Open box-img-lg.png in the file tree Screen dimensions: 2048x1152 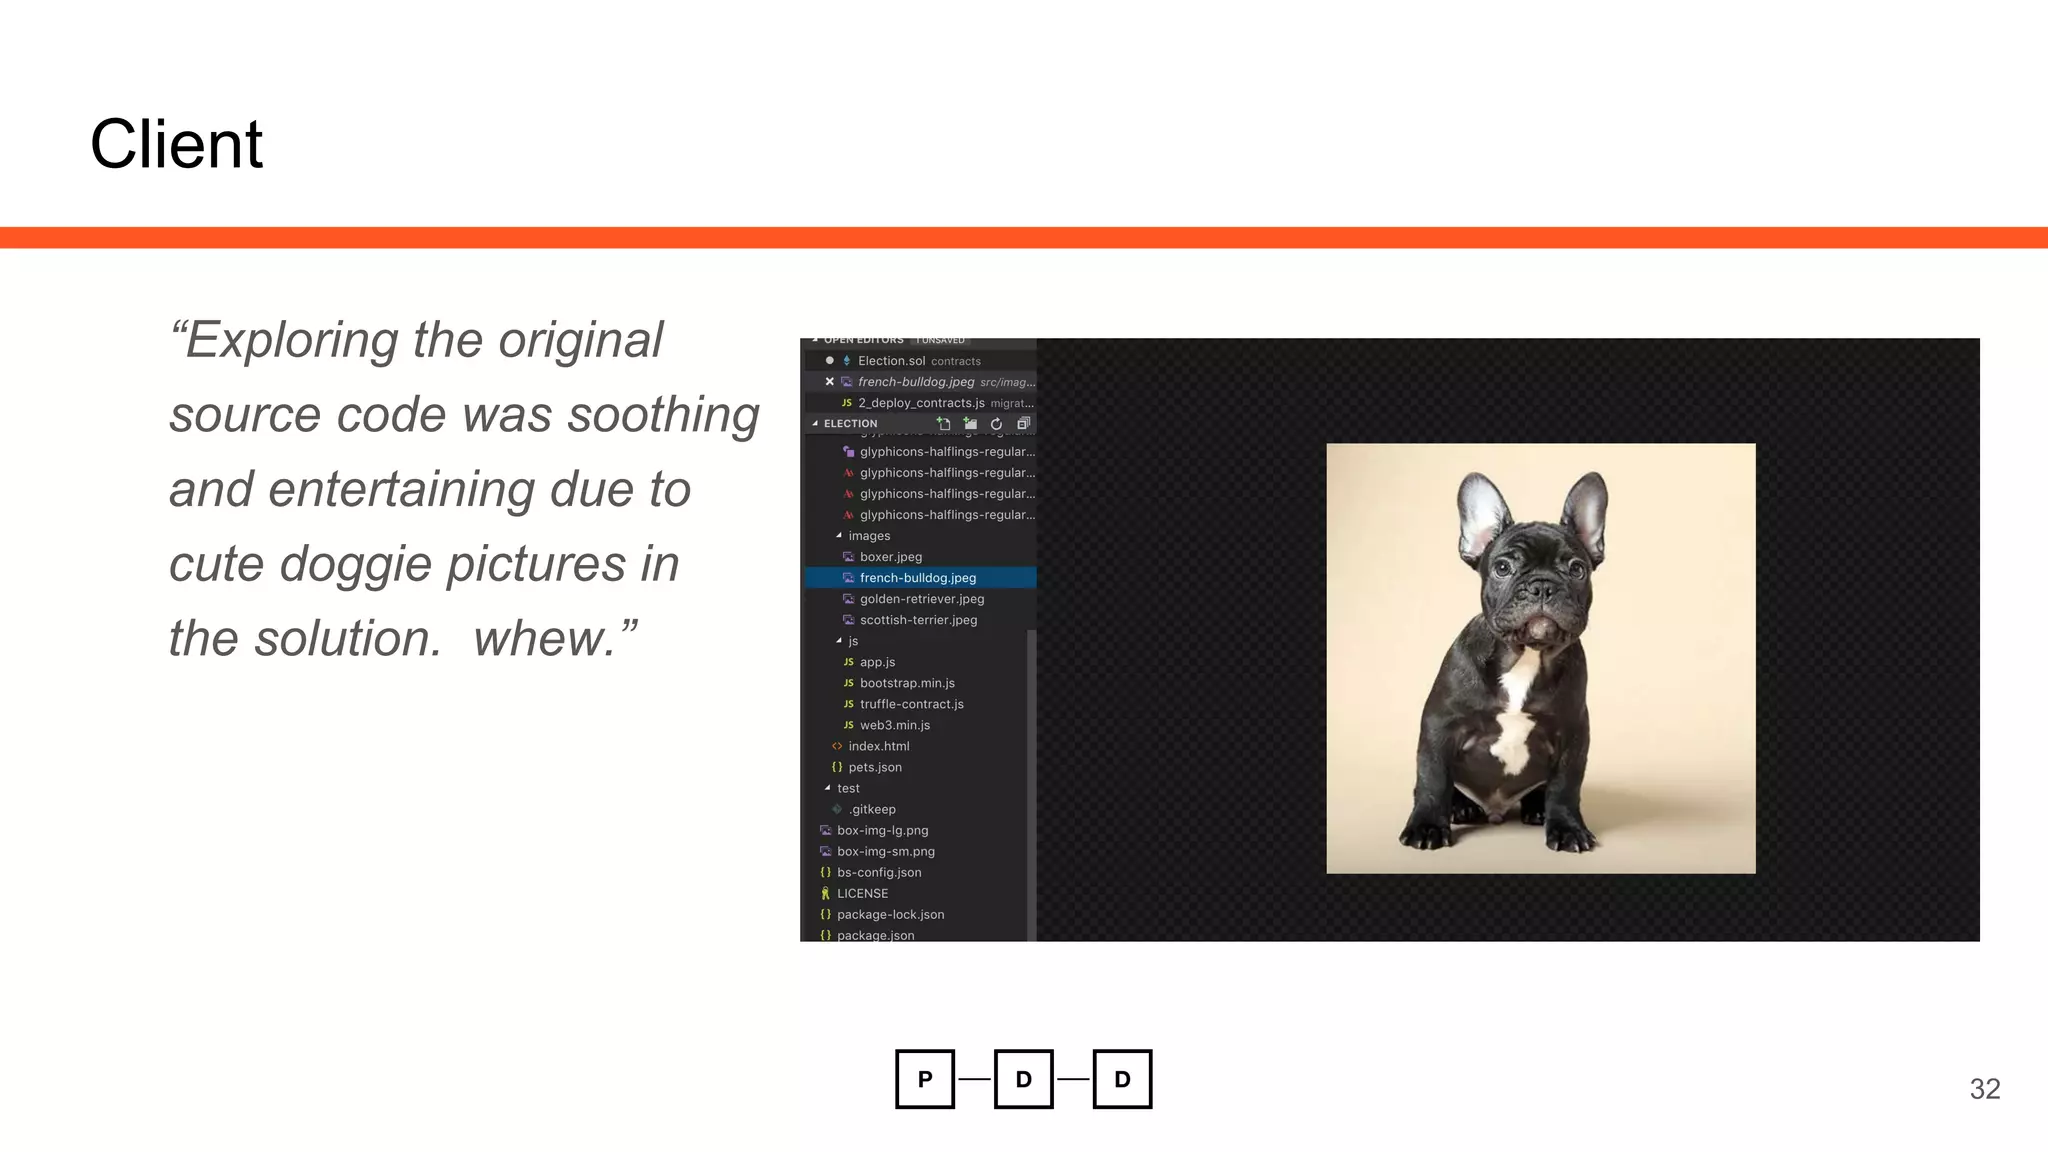click(x=916, y=830)
